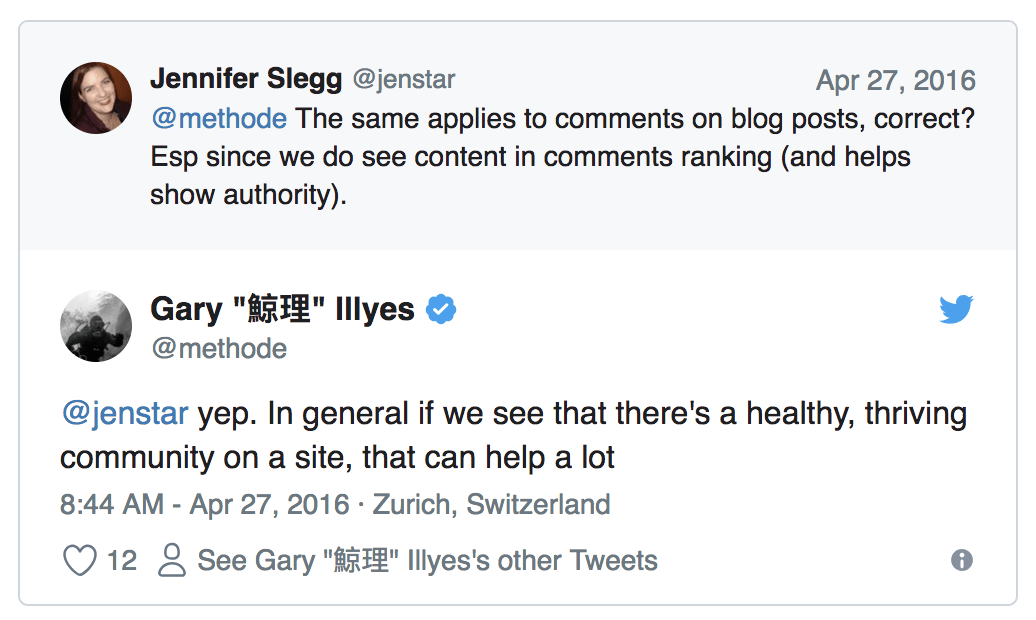The image size is (1036, 620).
Task: Open the Apr 27, 2016 date link
Action: pyautogui.click(x=895, y=80)
